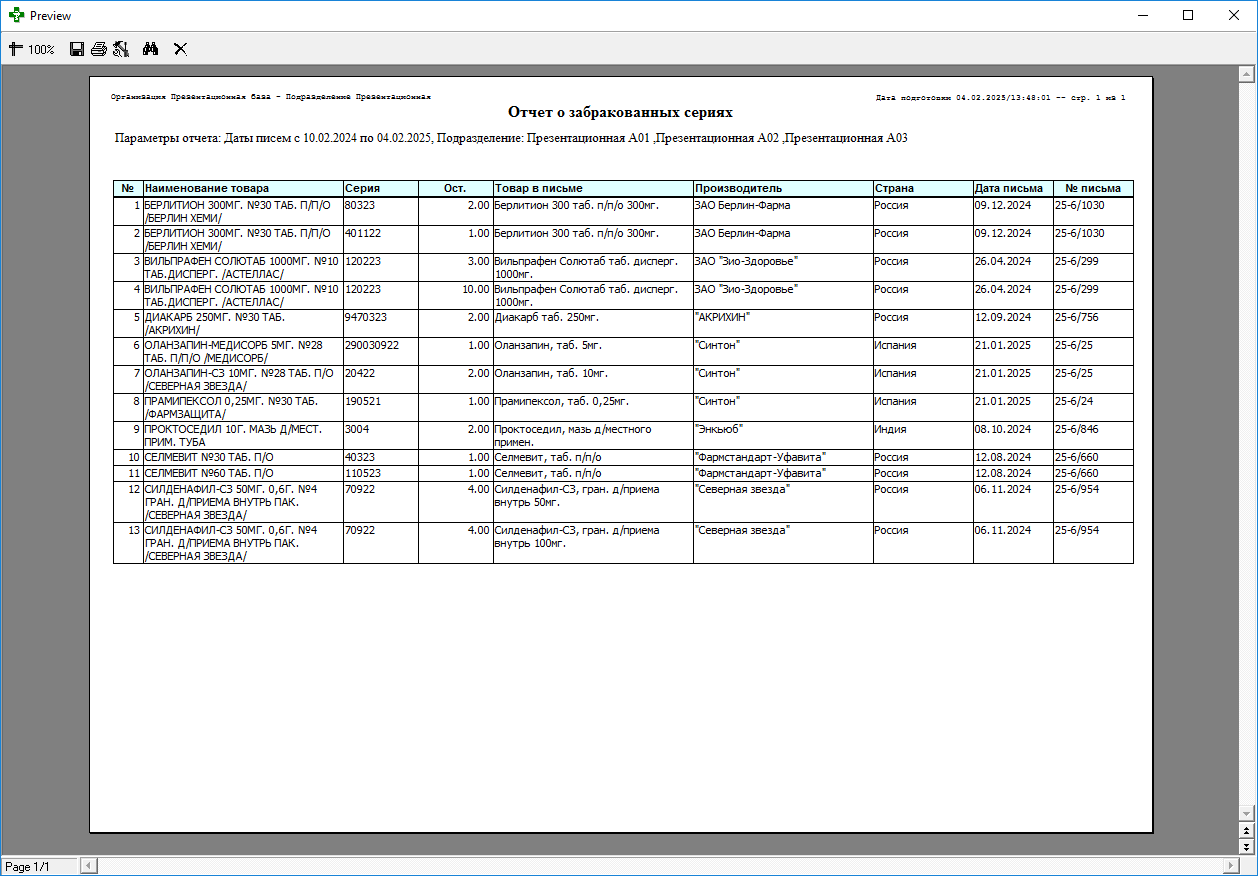The image size is (1258, 876).
Task: Close the preview with the toolbar X icon
Action: 181,49
